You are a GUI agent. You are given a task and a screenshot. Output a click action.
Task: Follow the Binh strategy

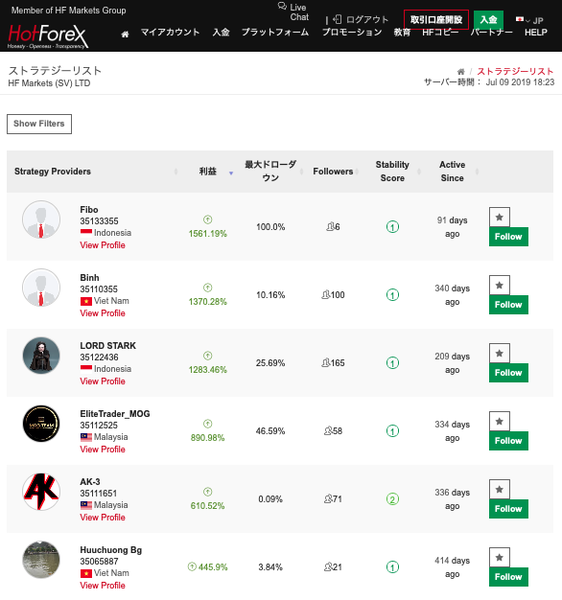click(x=508, y=305)
